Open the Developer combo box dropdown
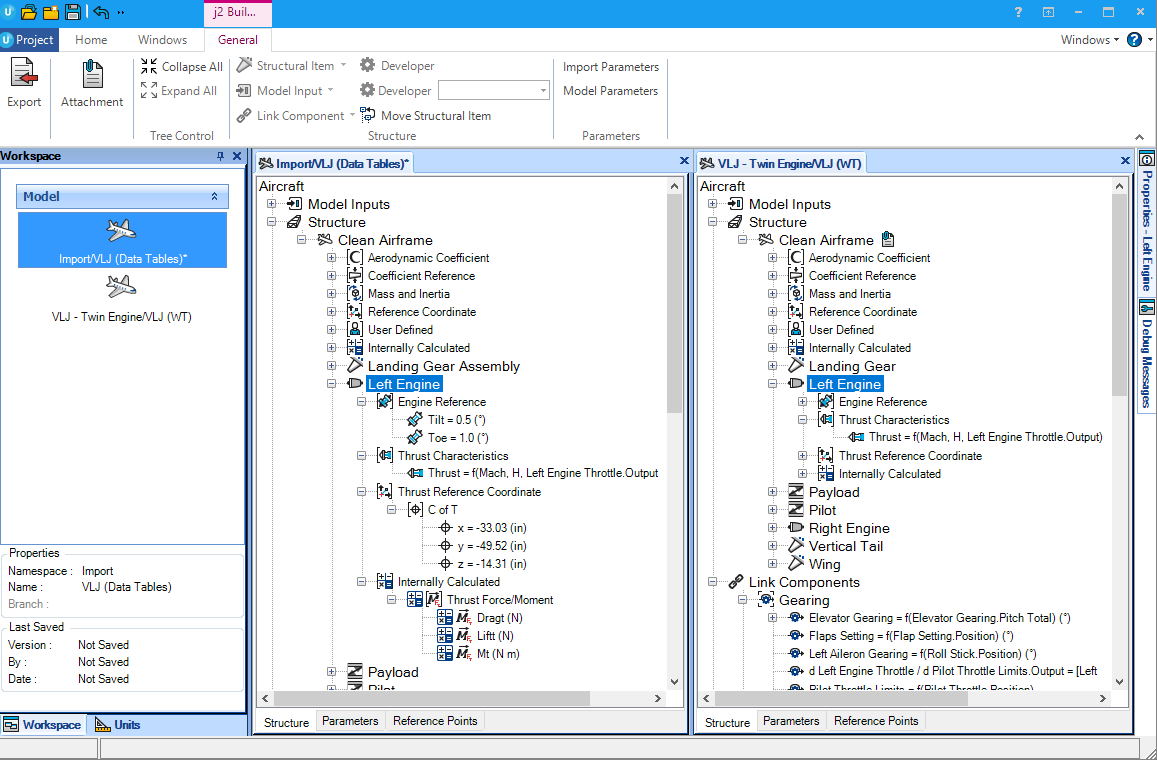The width and height of the screenshot is (1157, 760). (543, 91)
